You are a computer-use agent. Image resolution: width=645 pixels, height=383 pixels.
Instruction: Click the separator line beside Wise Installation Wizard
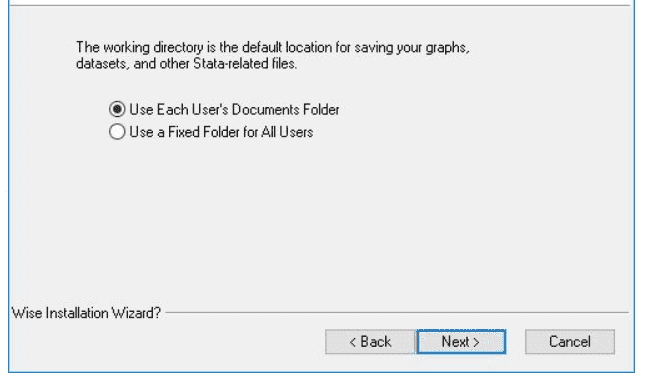click(397, 313)
